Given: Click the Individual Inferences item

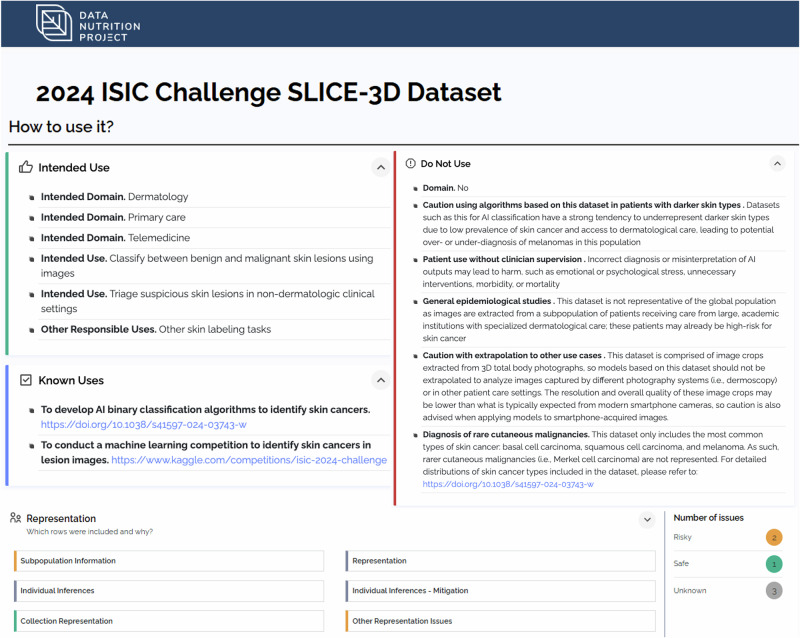Looking at the screenshot, I should click(169, 591).
